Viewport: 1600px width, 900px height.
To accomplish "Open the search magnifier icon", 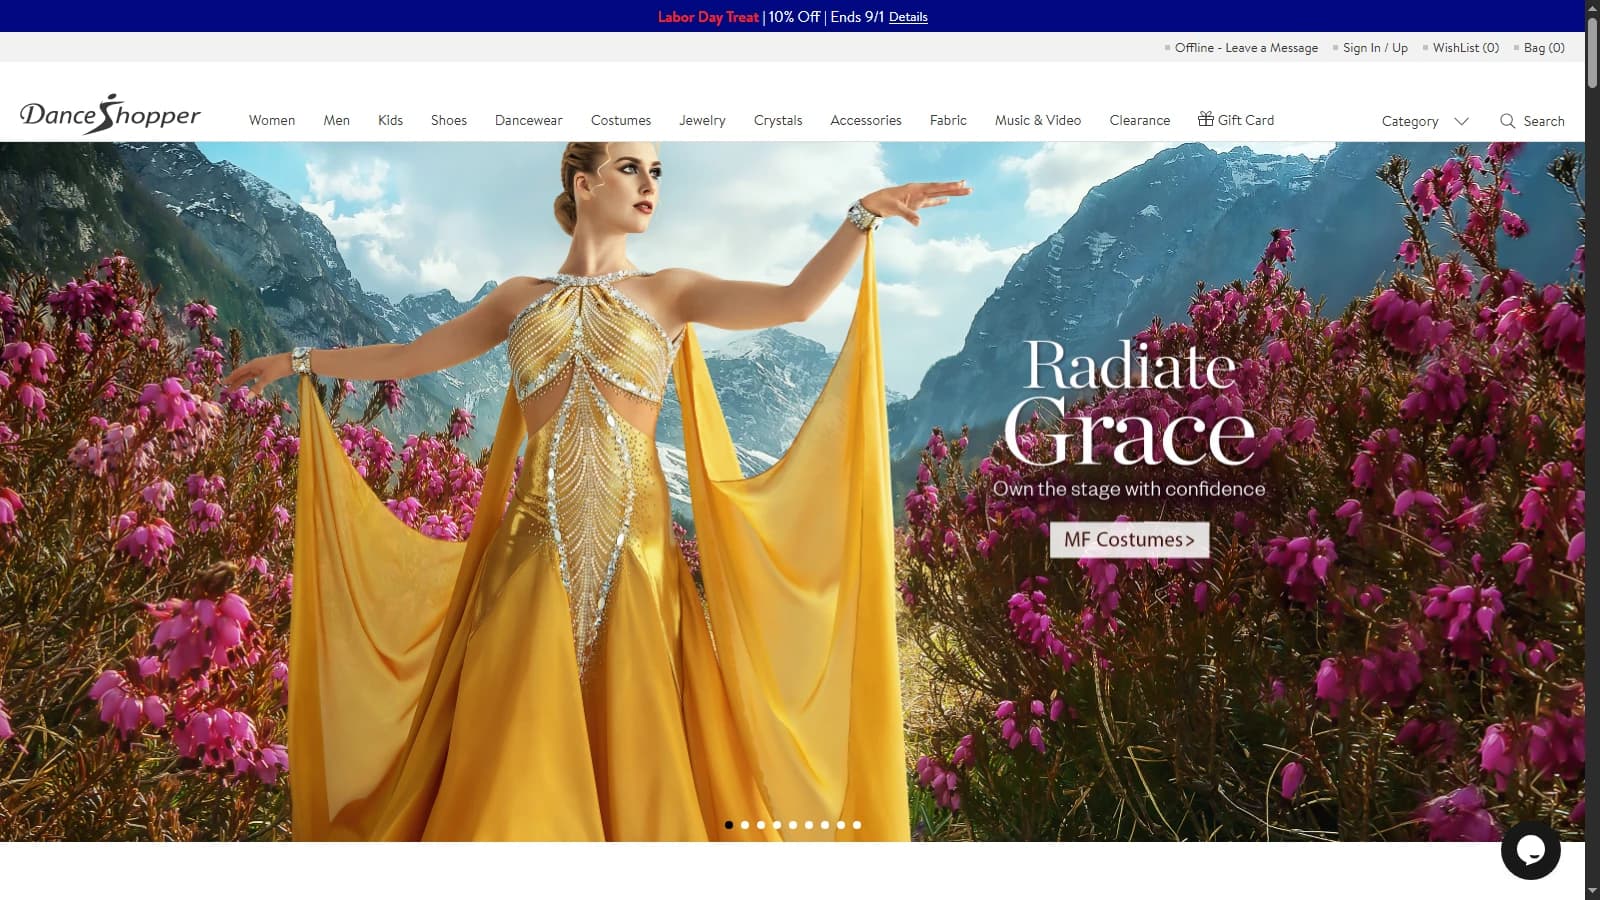I will [x=1507, y=121].
